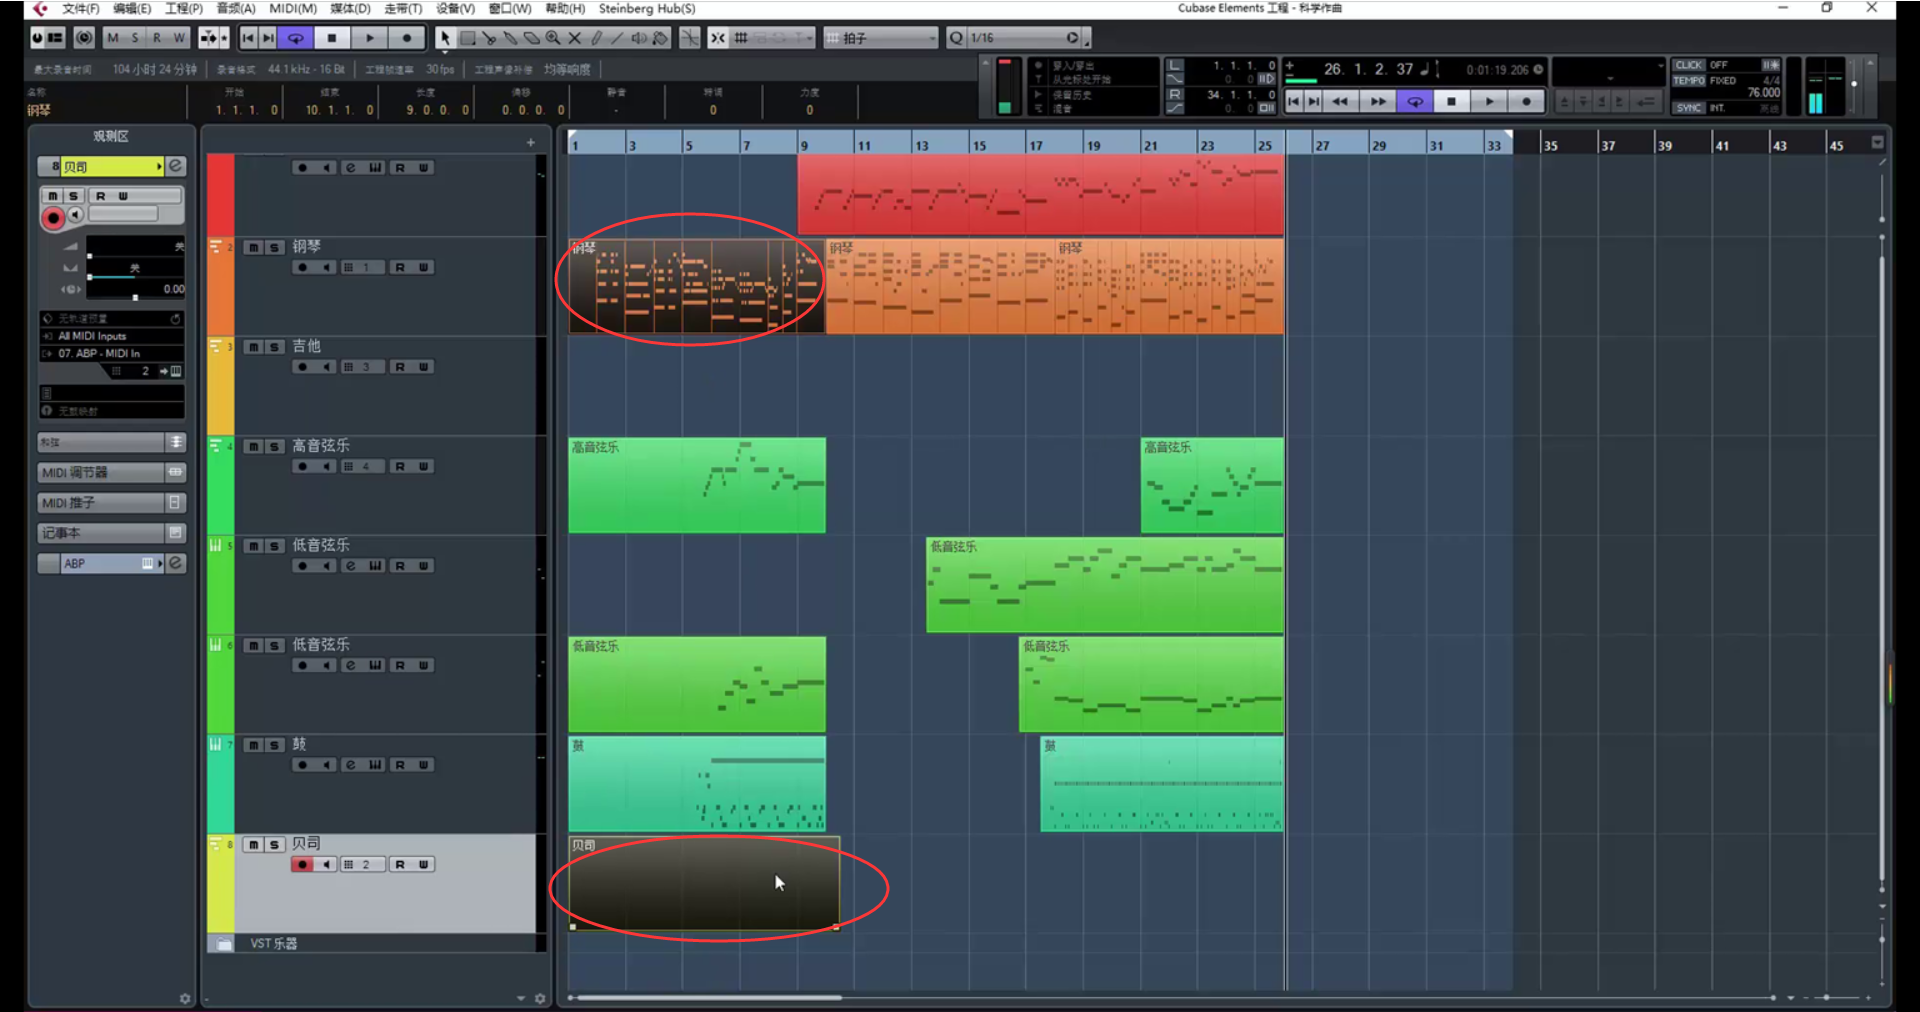1920x1012 pixels.
Task: Enable record on the 贝司 track
Action: [x=302, y=864]
